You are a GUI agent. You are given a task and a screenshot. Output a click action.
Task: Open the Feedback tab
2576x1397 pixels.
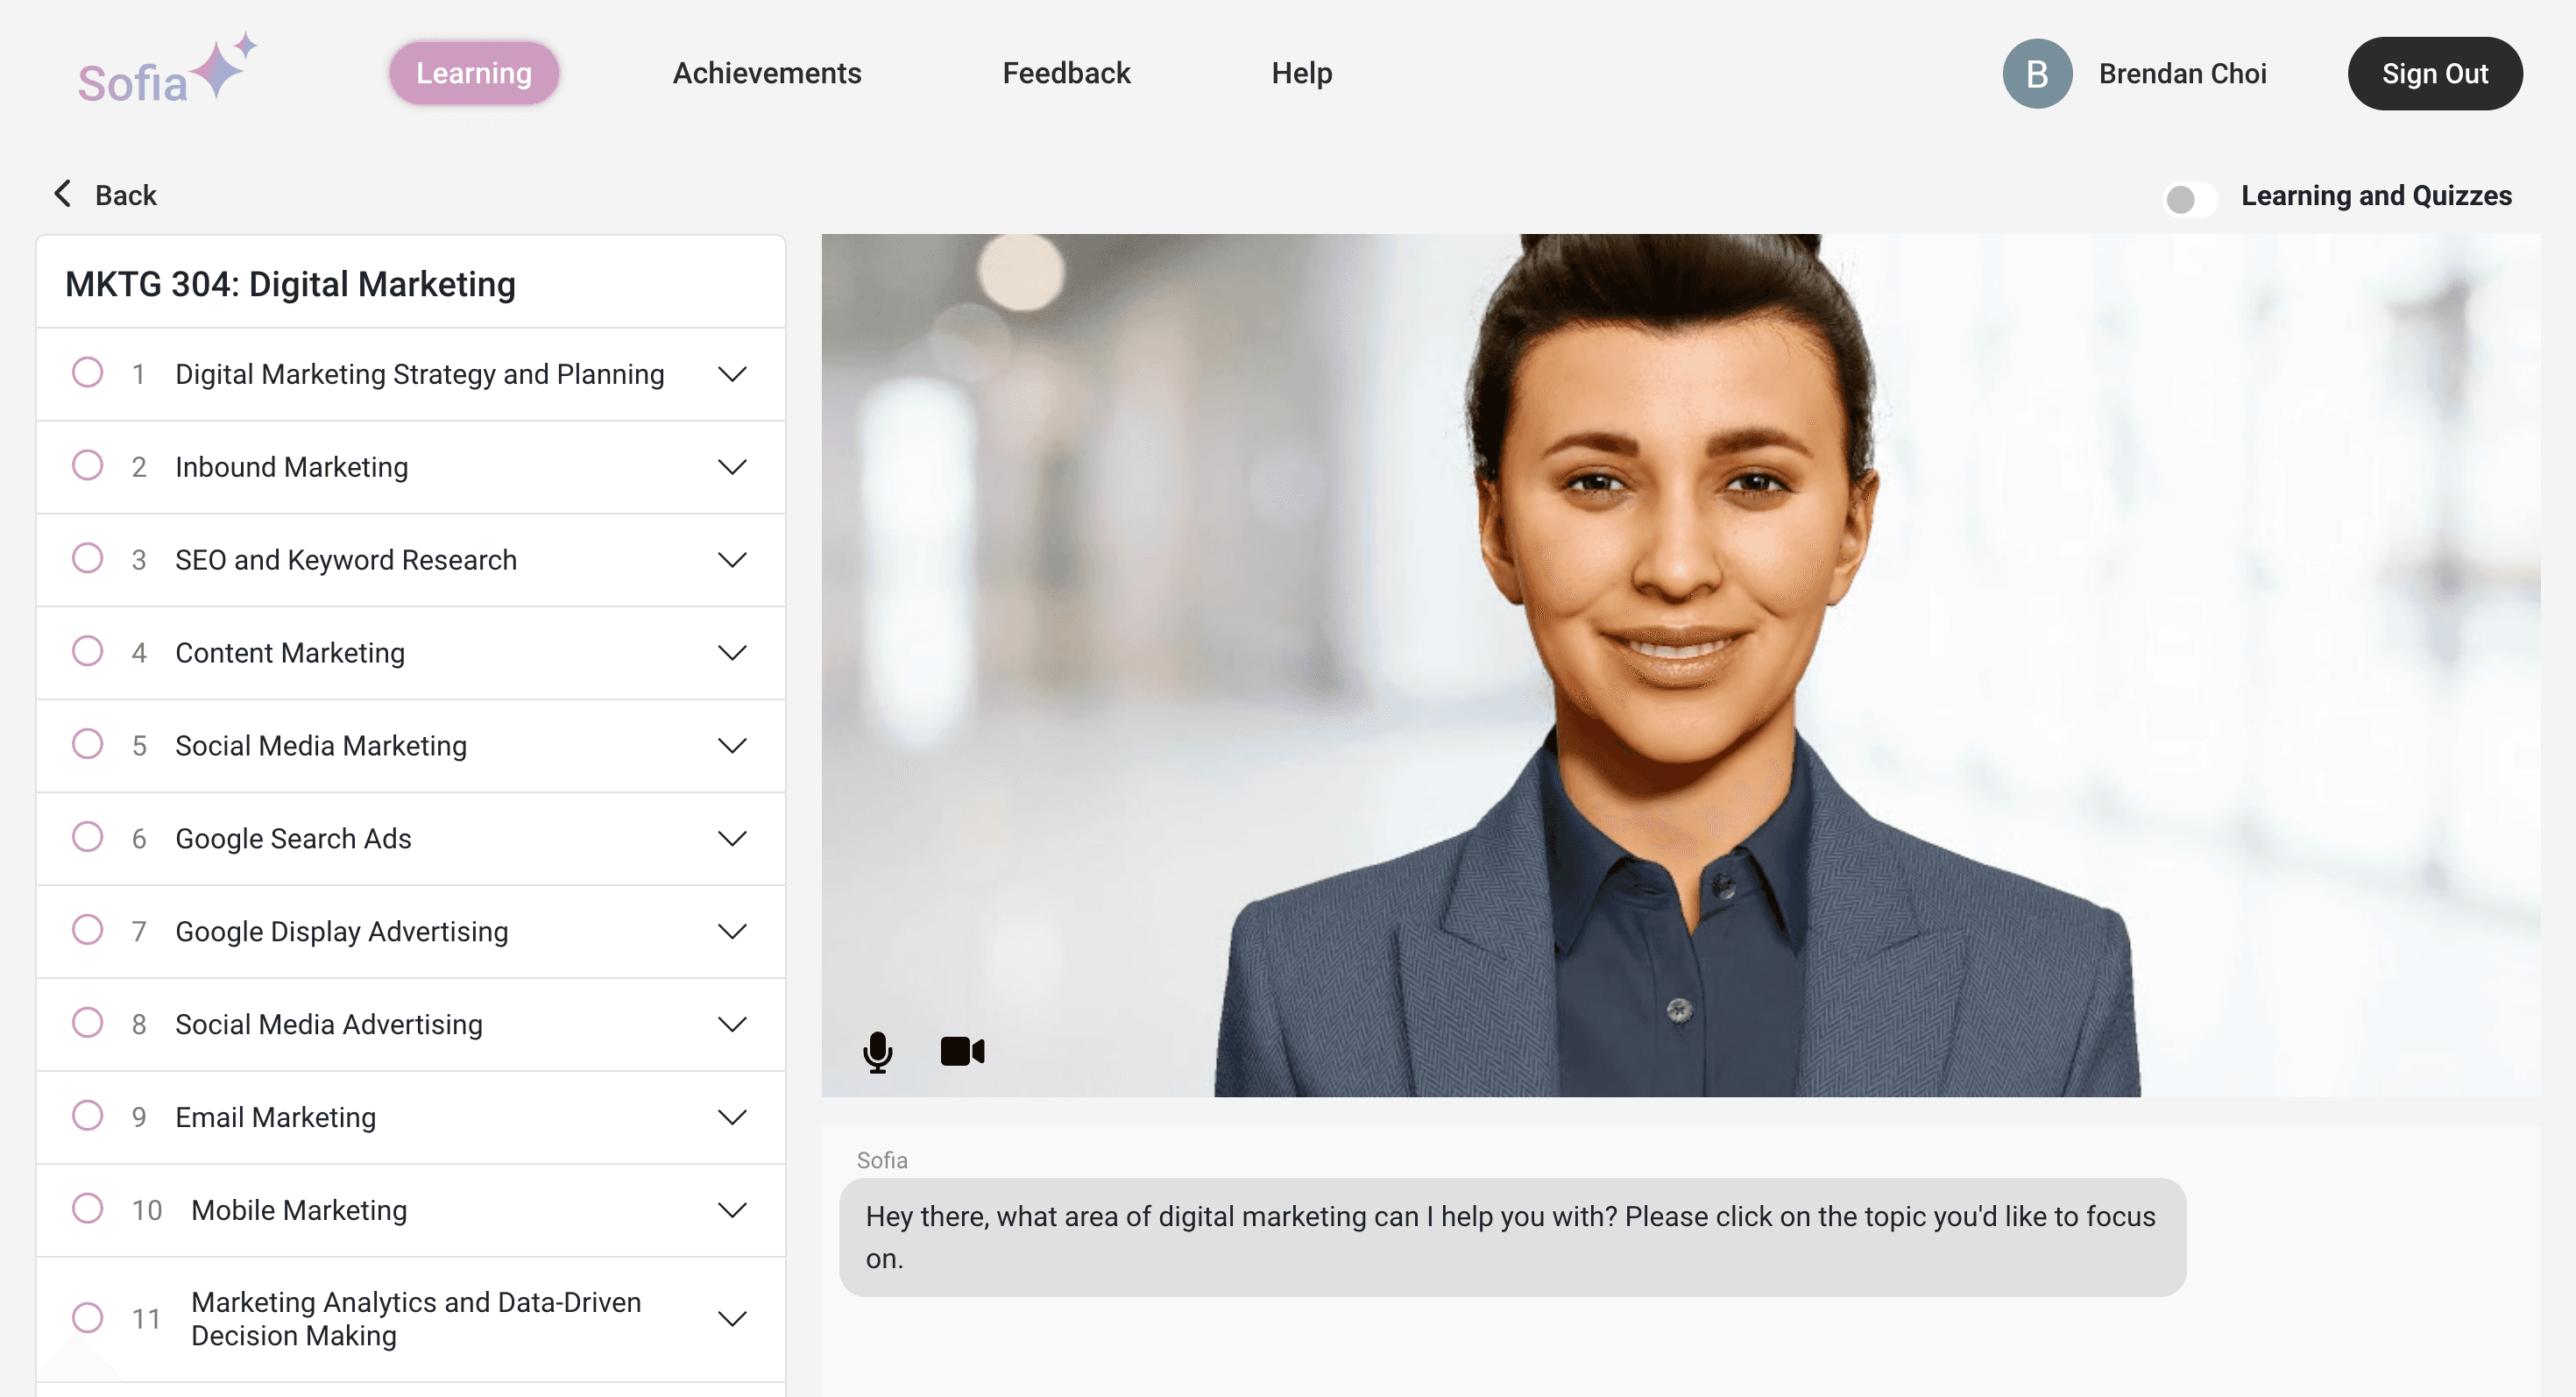(x=1066, y=74)
